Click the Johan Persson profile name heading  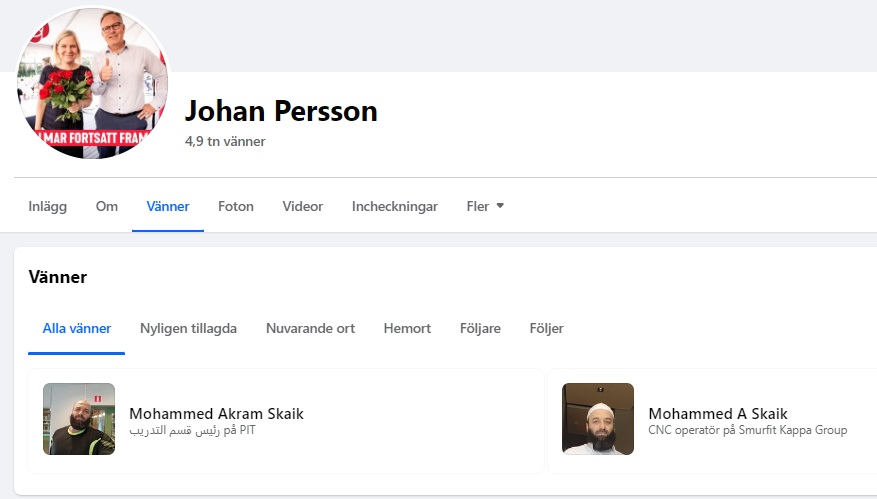(x=281, y=111)
